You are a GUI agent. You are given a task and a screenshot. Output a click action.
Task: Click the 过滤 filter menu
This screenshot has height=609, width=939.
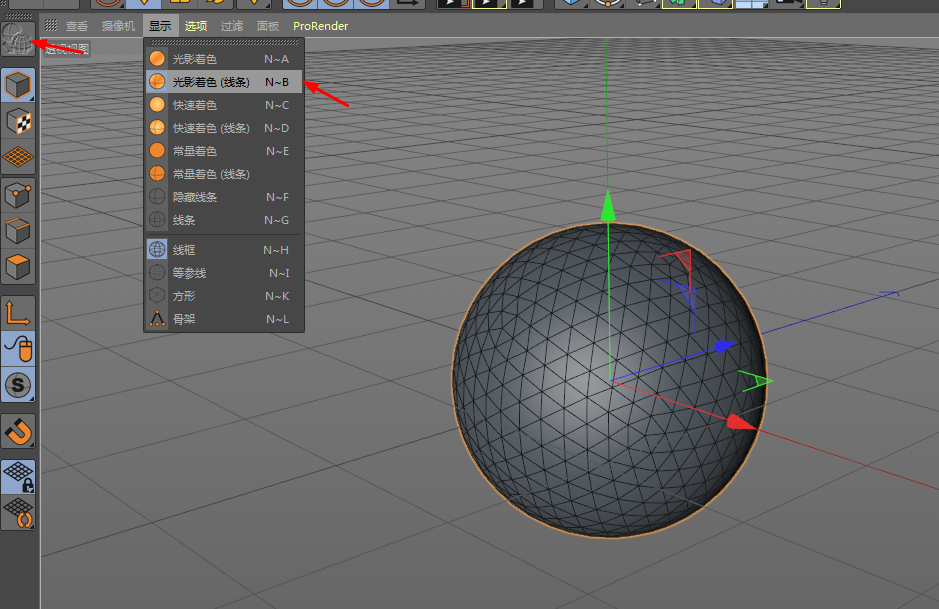pyautogui.click(x=232, y=26)
